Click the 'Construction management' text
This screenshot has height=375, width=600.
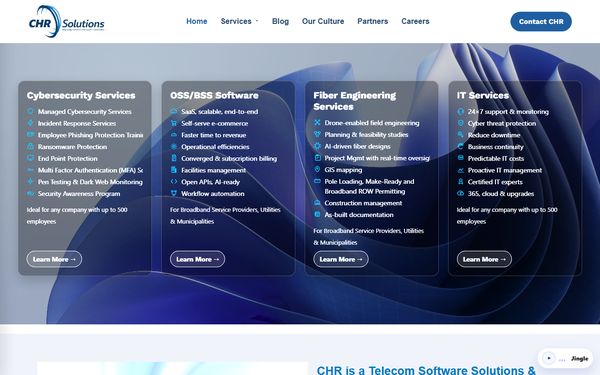point(363,203)
